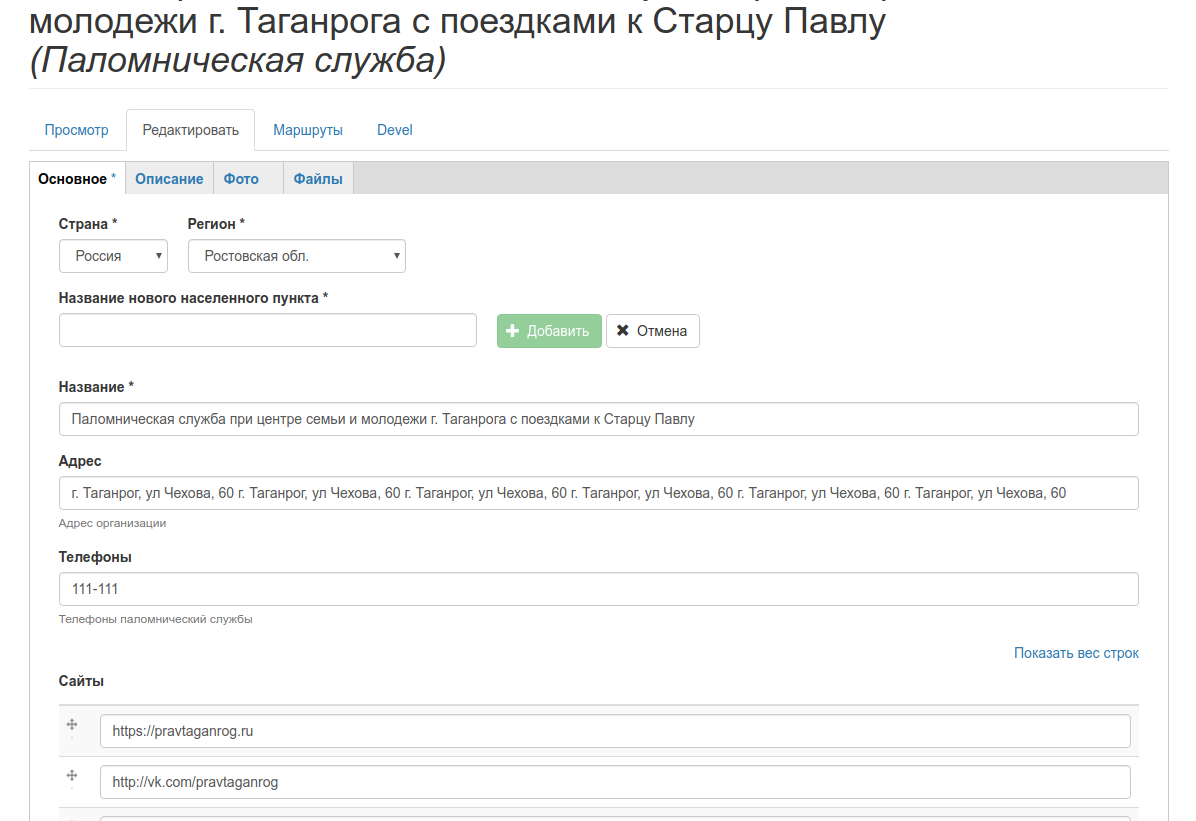Screen dimensions: 1196x821
Task: Open the Маршруты tab
Action: (308, 130)
